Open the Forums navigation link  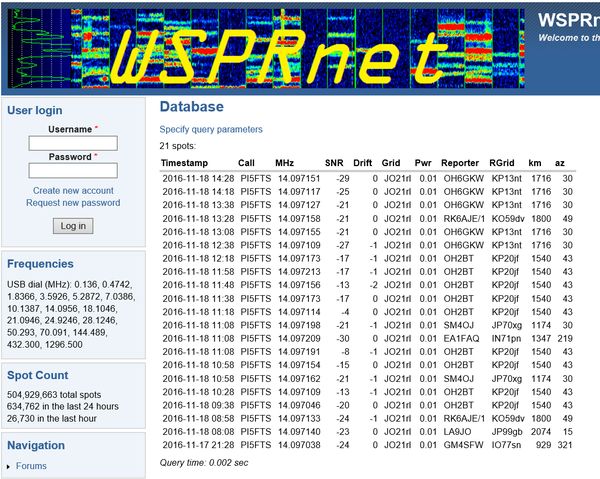click(x=31, y=466)
